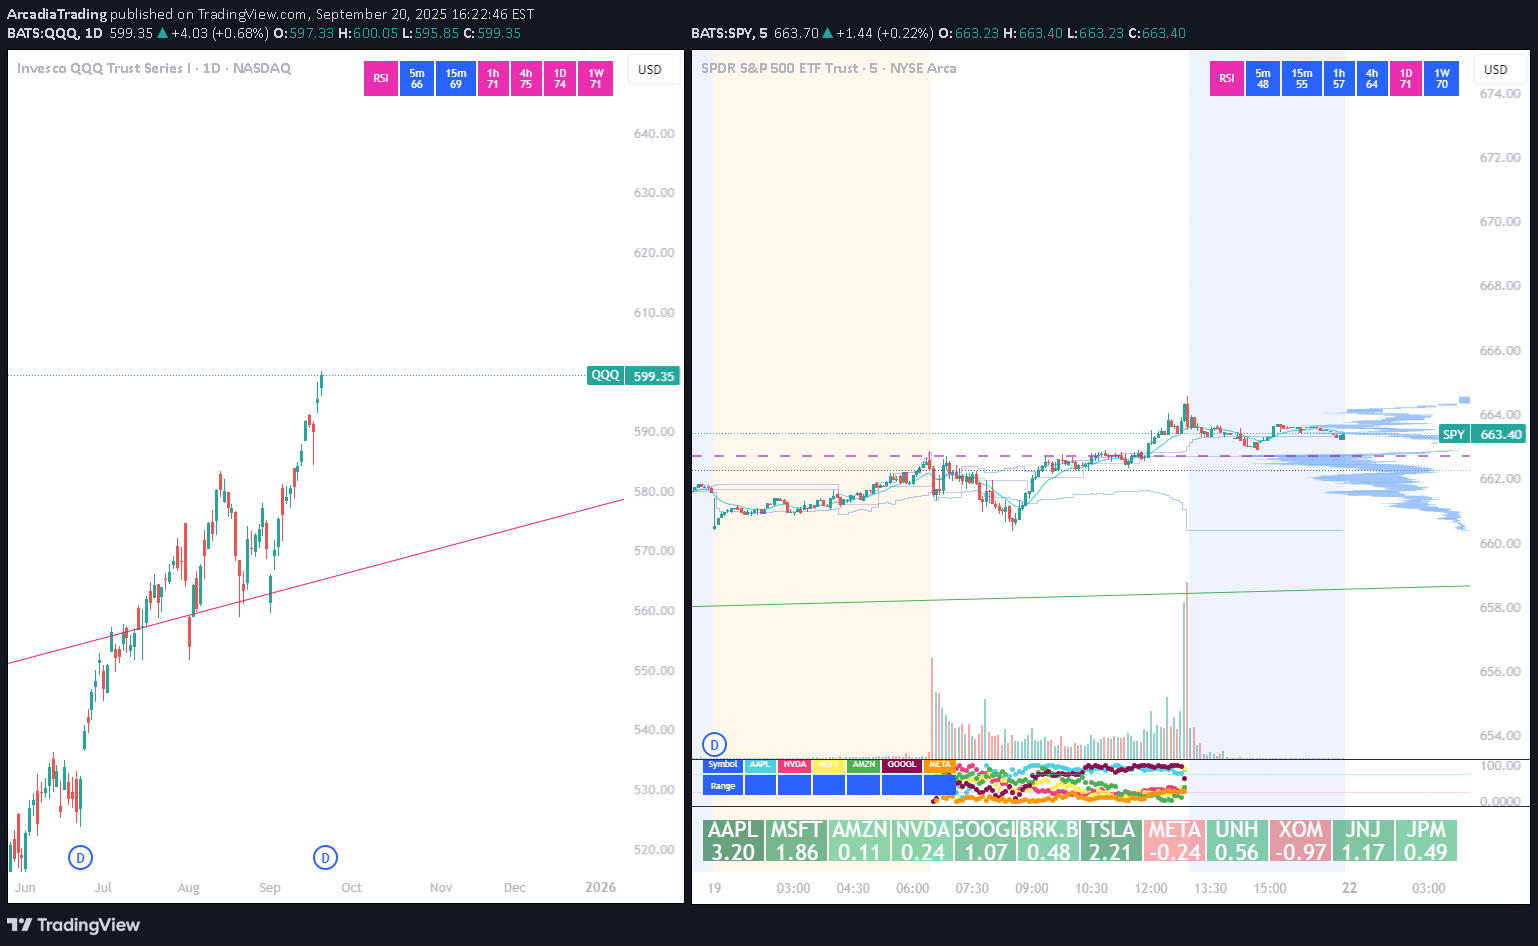Image resolution: width=1538 pixels, height=946 pixels.
Task: Click the XOM -0.97 heatmap tile
Action: tap(1300, 841)
